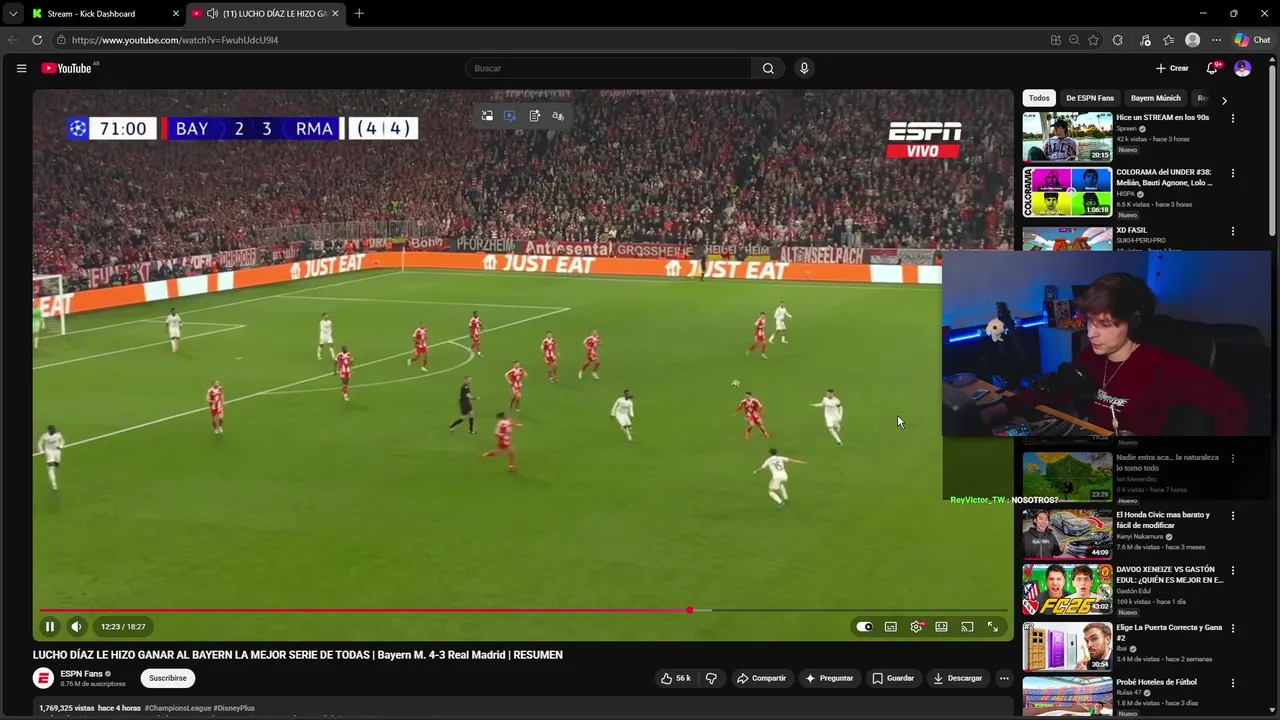Expand next filter chips with arrow
Image resolution: width=1280 pixels, height=720 pixels.
pos(1224,99)
